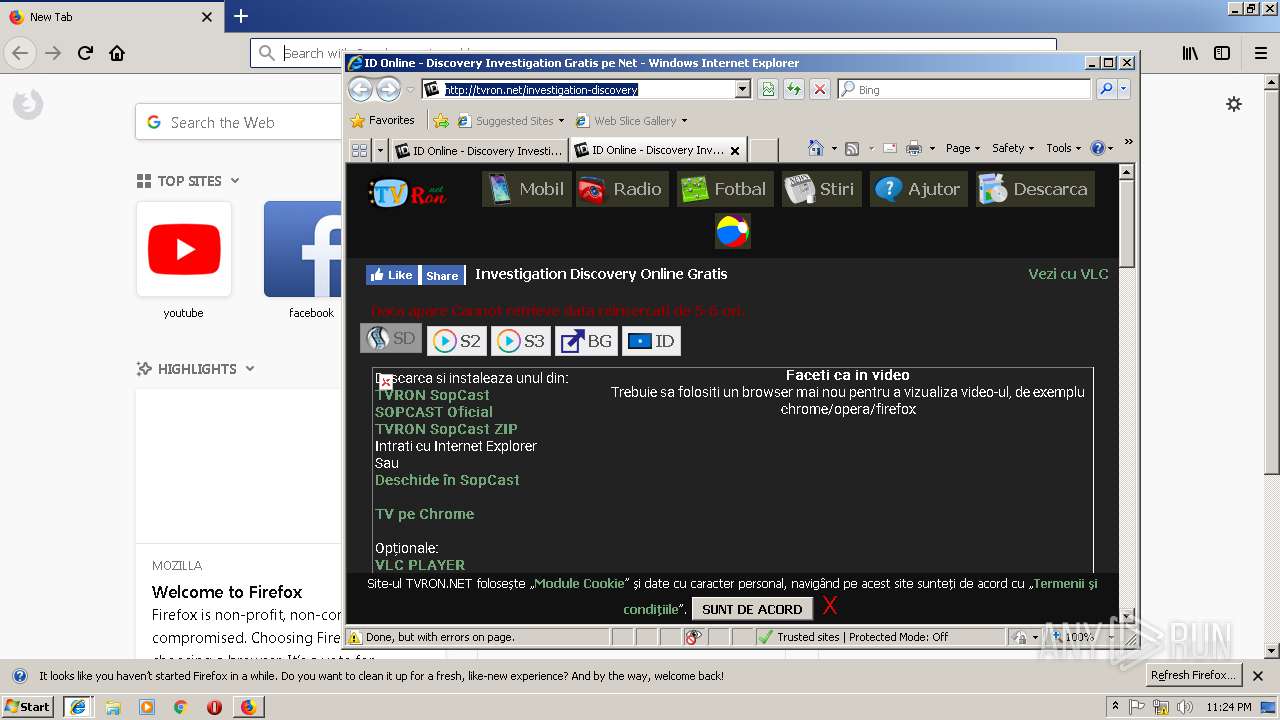Click the IE Forward arrow button
This screenshot has height=720, width=1280.
[x=388, y=89]
